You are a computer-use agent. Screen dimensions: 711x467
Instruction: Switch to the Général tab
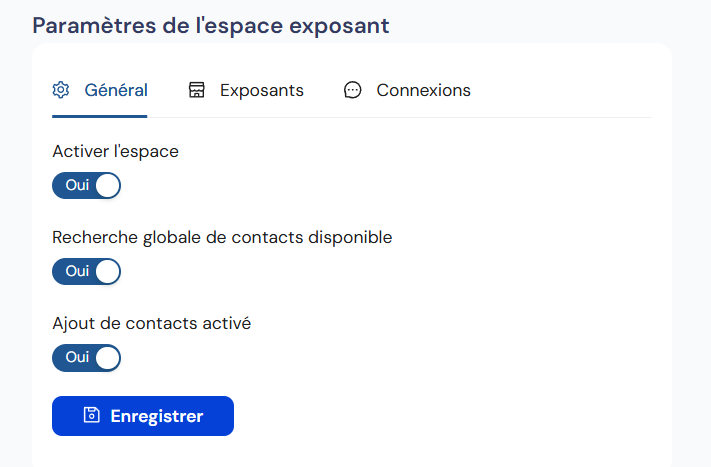(x=115, y=90)
